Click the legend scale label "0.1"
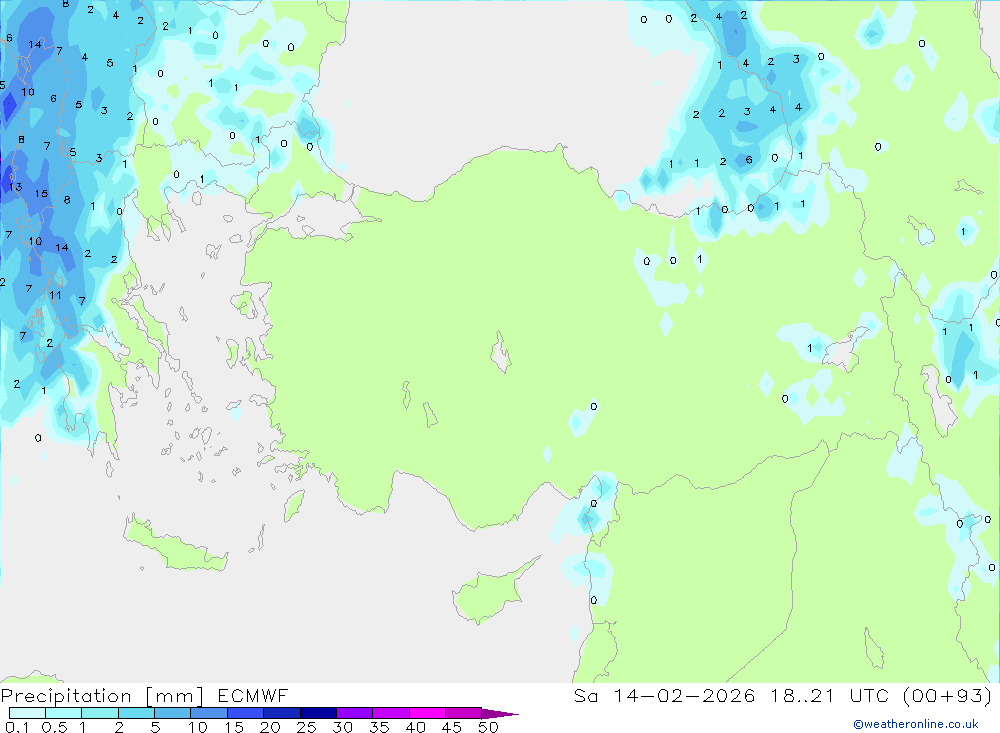 17,727
